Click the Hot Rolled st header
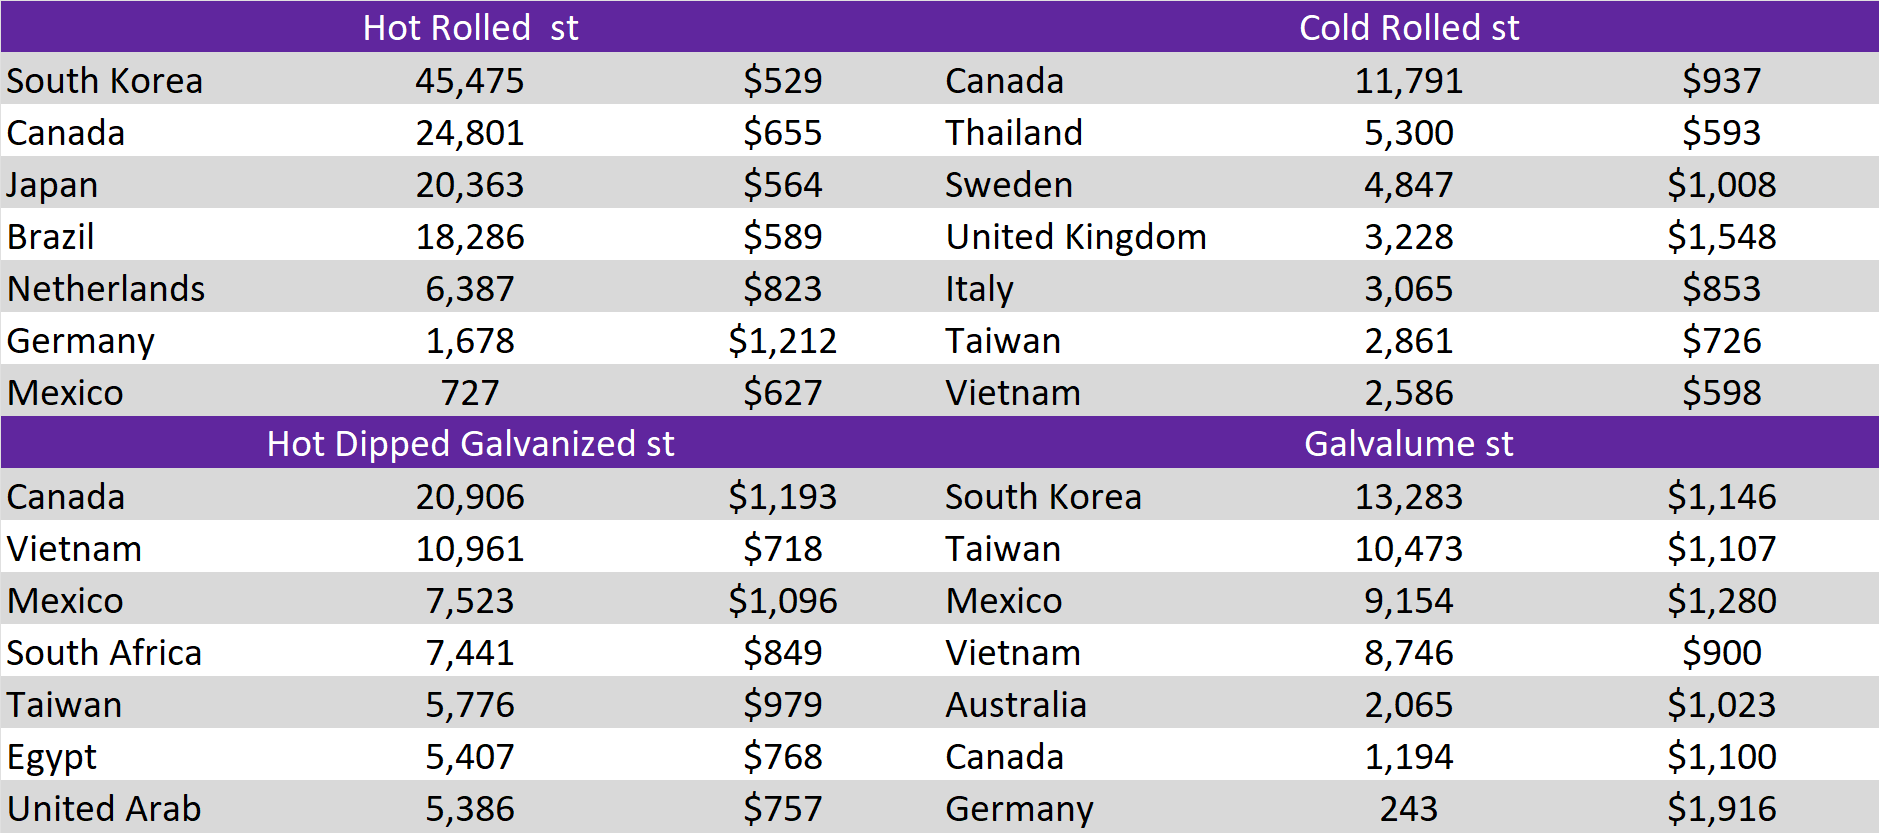The height and width of the screenshot is (833, 1879). point(470,27)
